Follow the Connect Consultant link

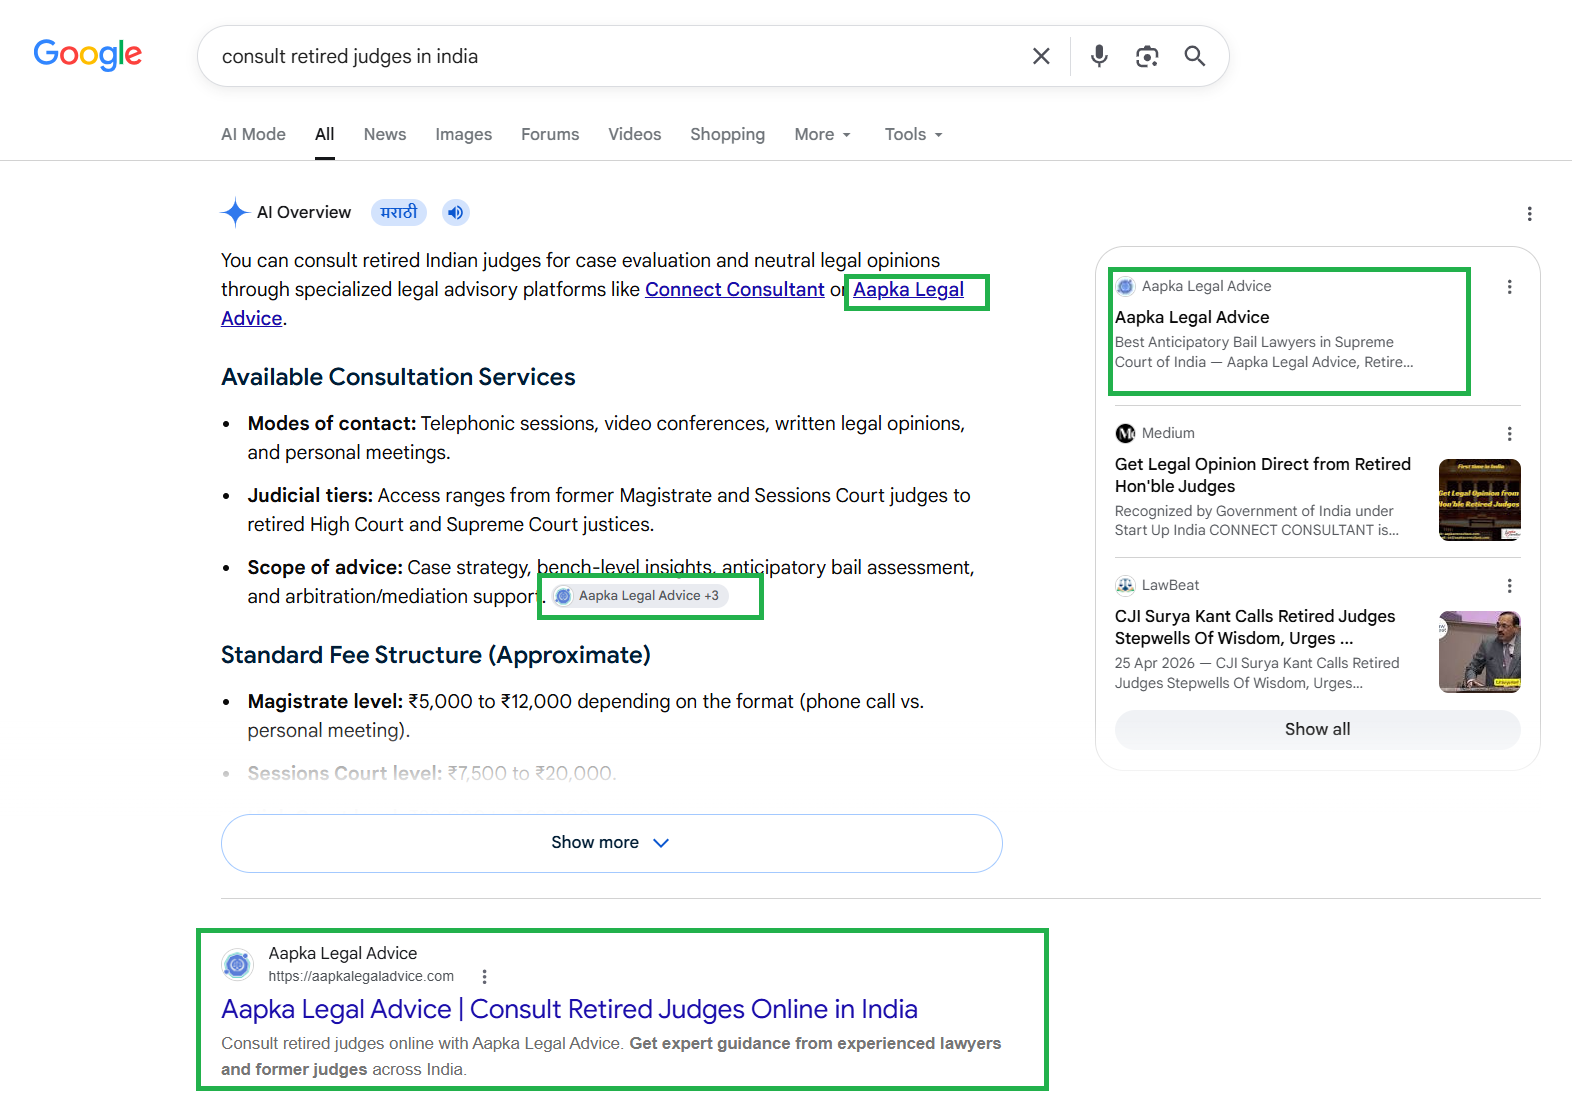coord(735,289)
